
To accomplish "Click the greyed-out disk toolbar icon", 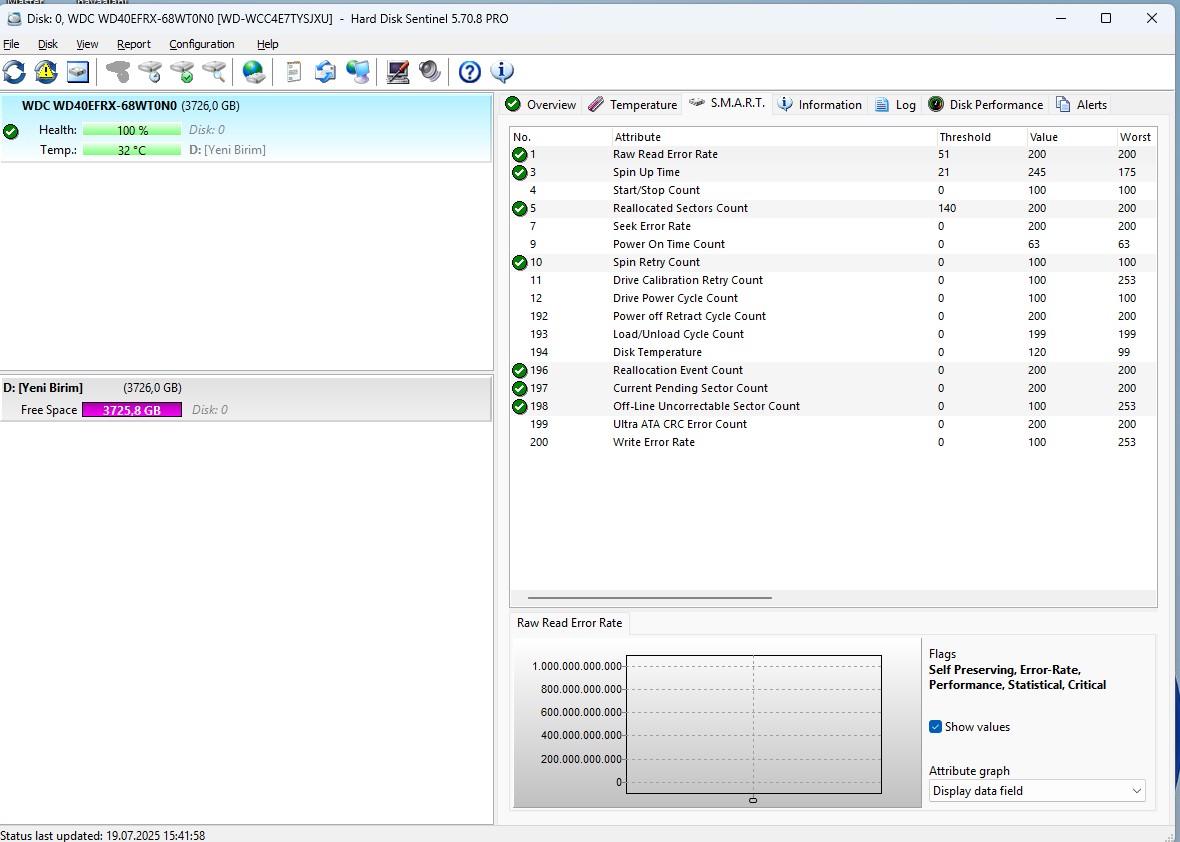I will 117,72.
